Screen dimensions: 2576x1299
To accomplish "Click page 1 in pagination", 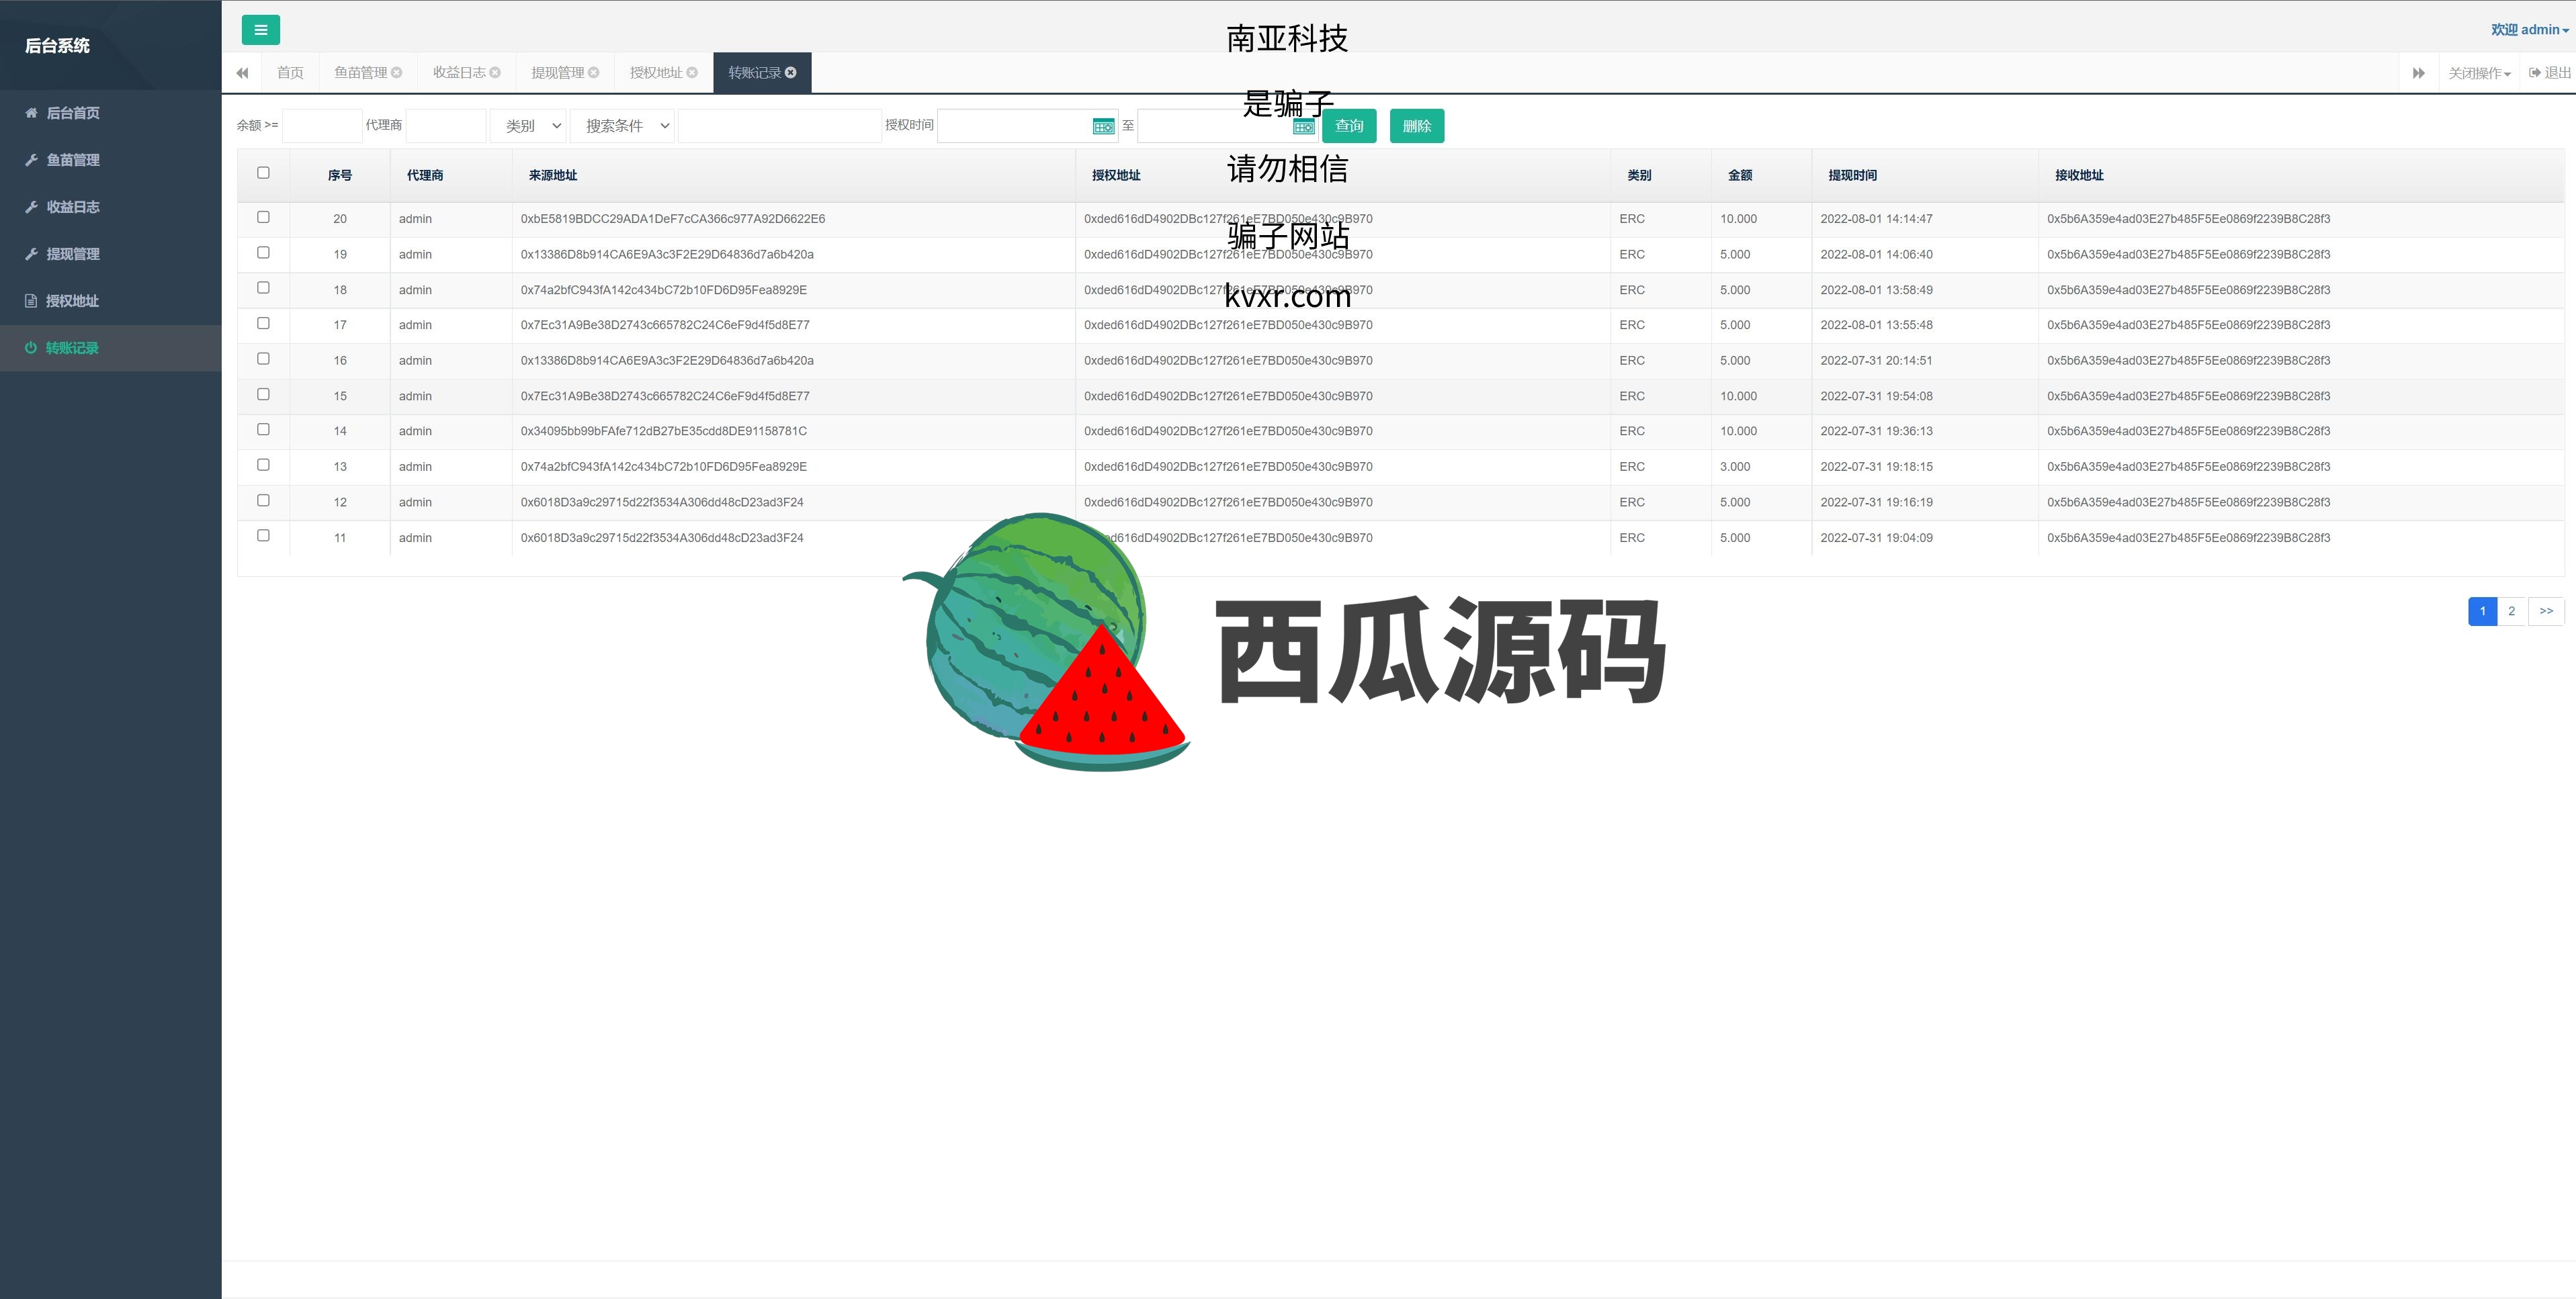I will coord(2482,611).
